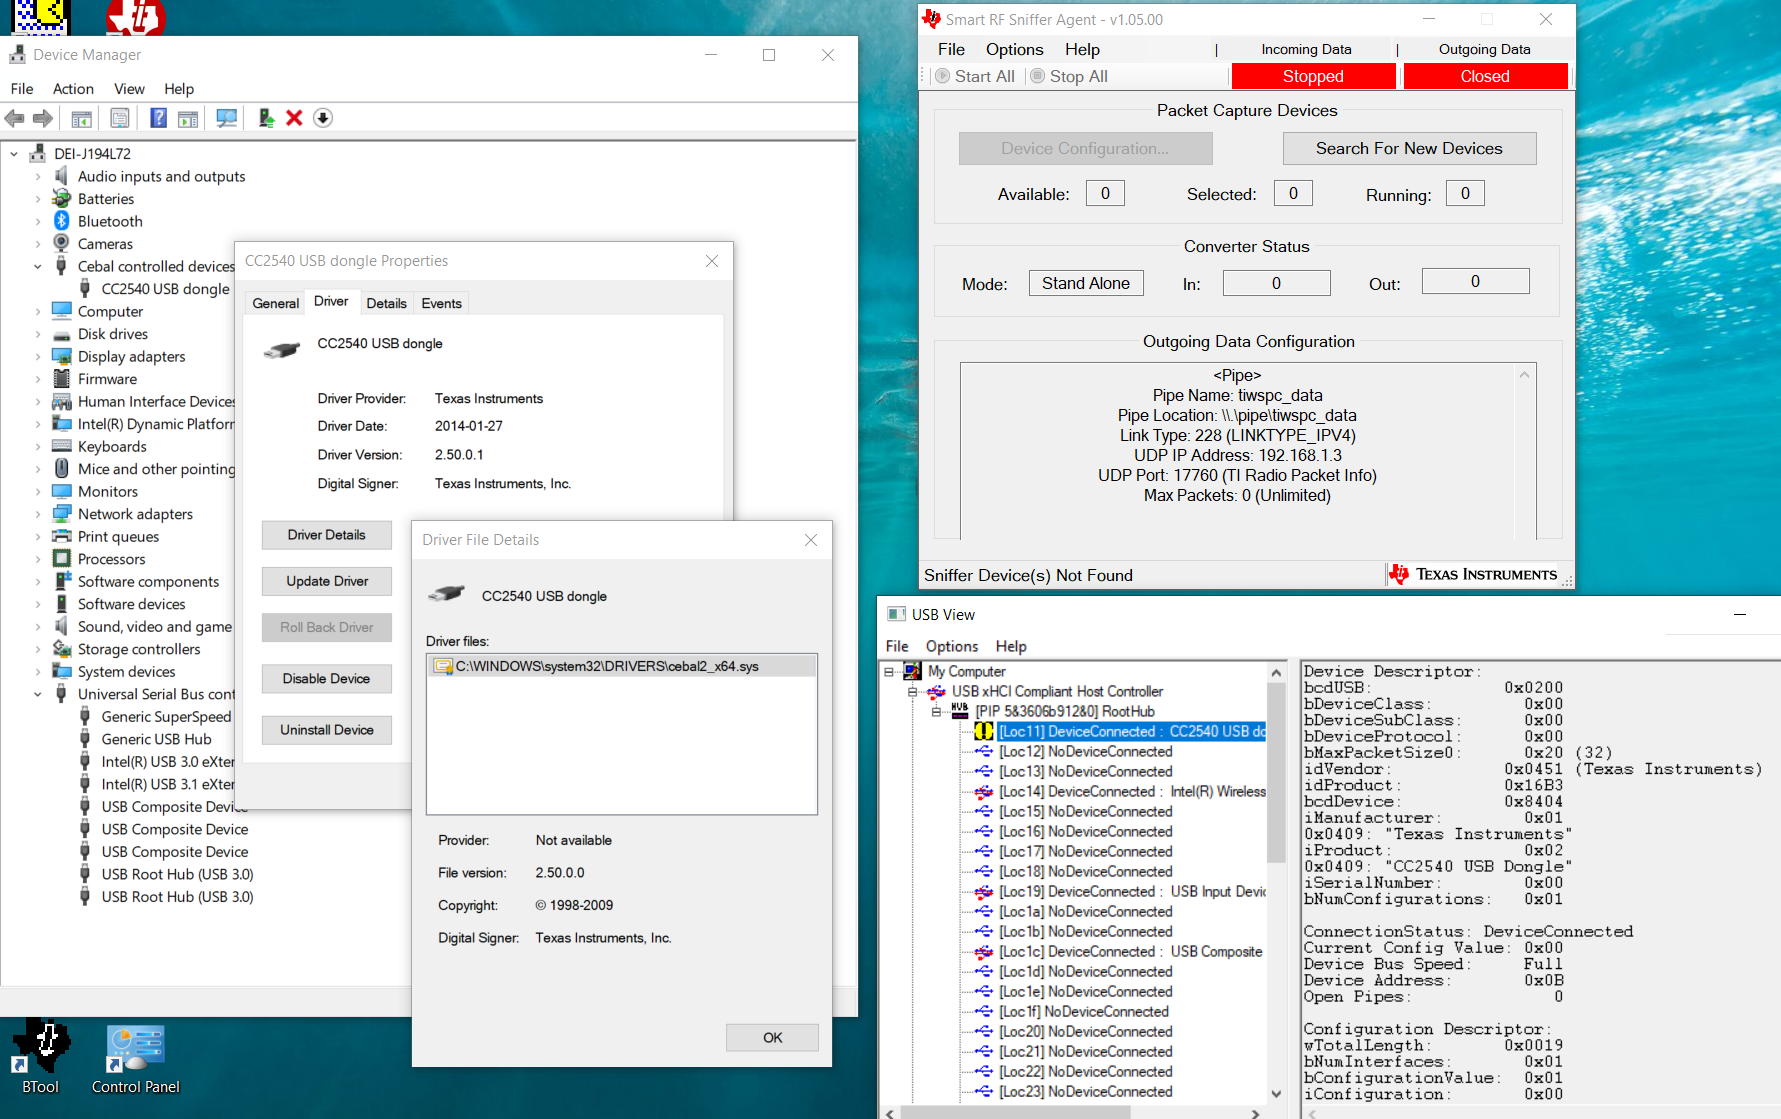
Task: Click the red X uninstall device icon
Action: (294, 118)
